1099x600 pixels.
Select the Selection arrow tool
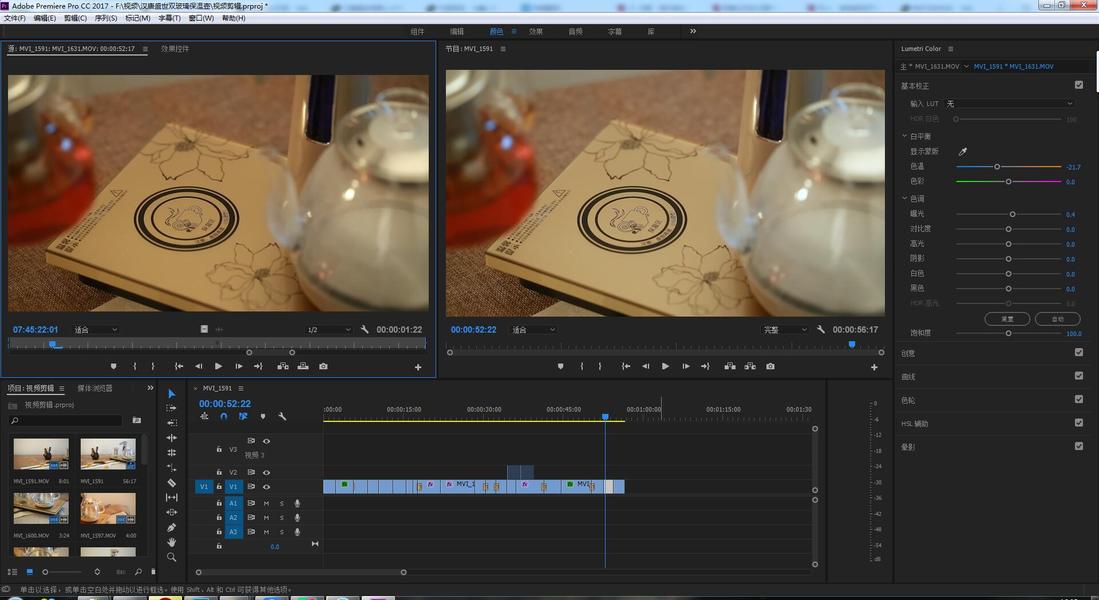(172, 393)
